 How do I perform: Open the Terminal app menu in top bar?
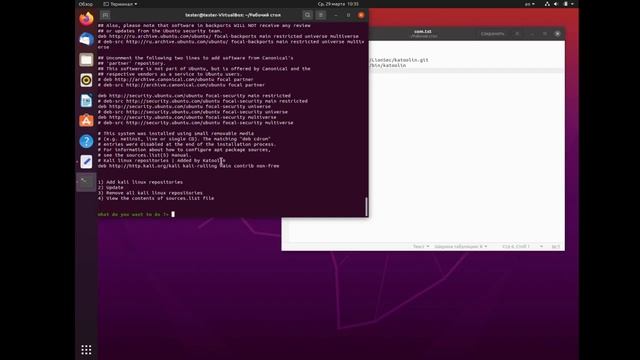pos(120,4)
